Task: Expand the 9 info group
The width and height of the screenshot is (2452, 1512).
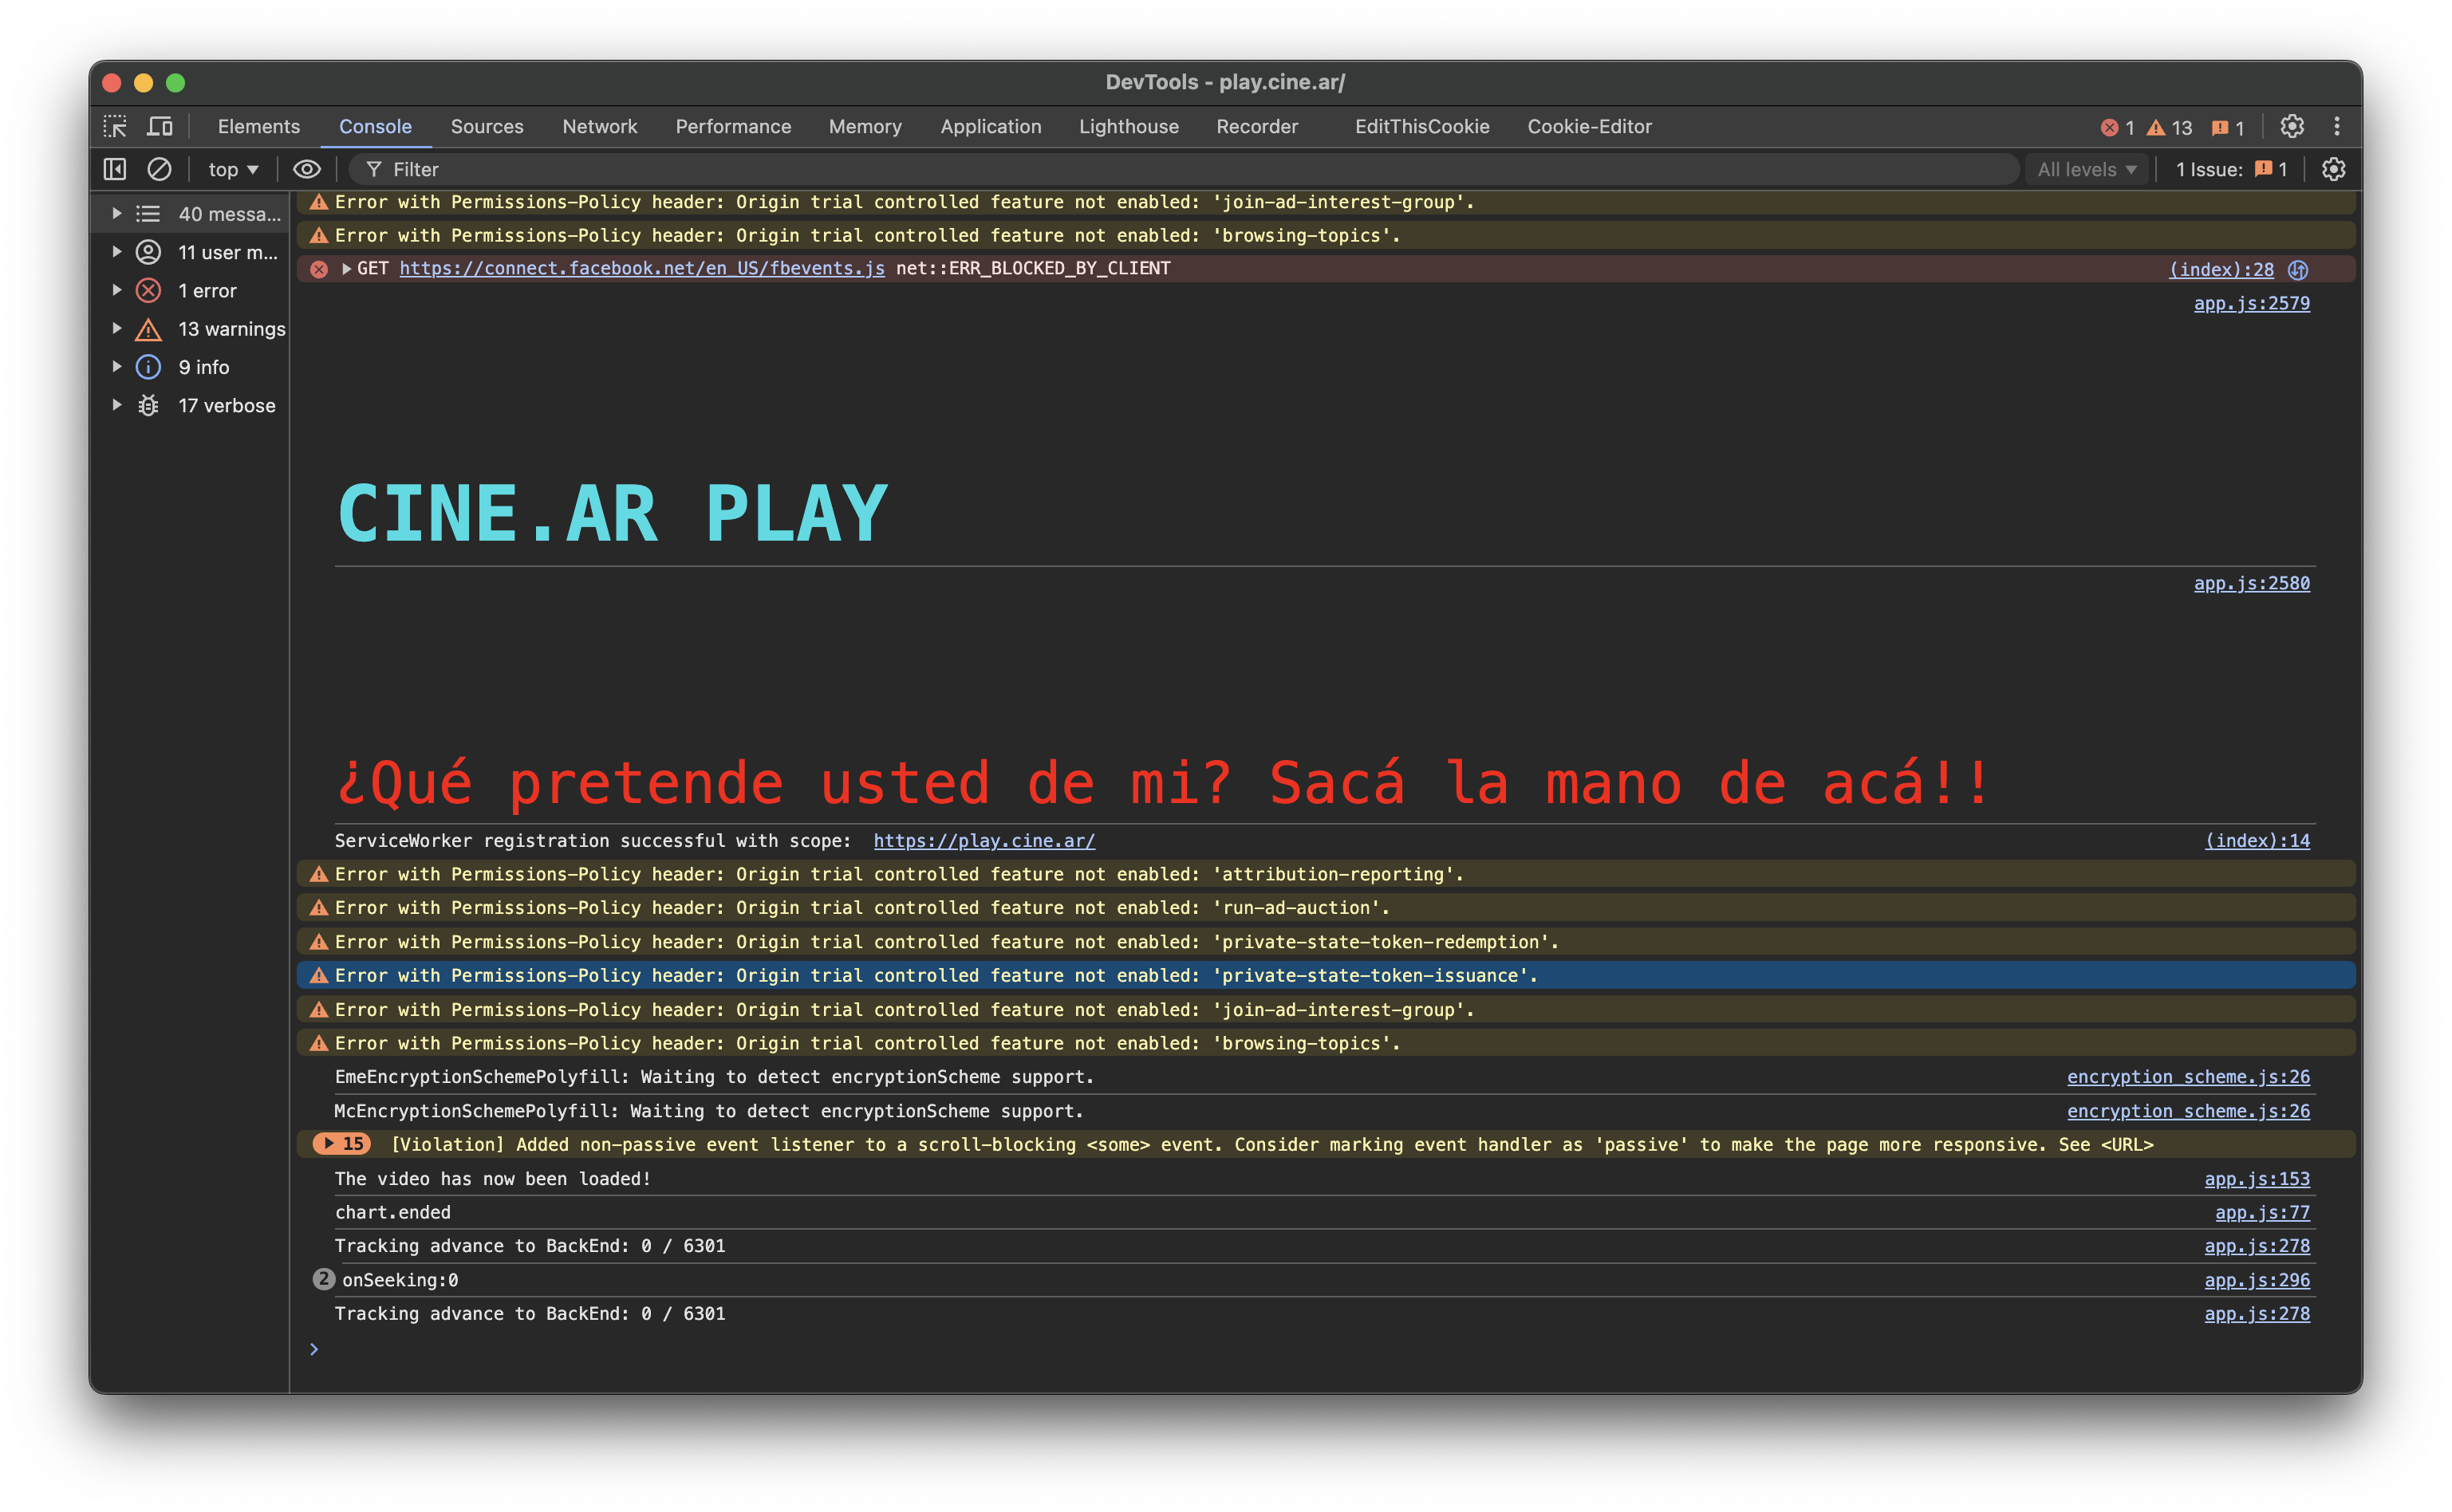Action: tap(117, 367)
